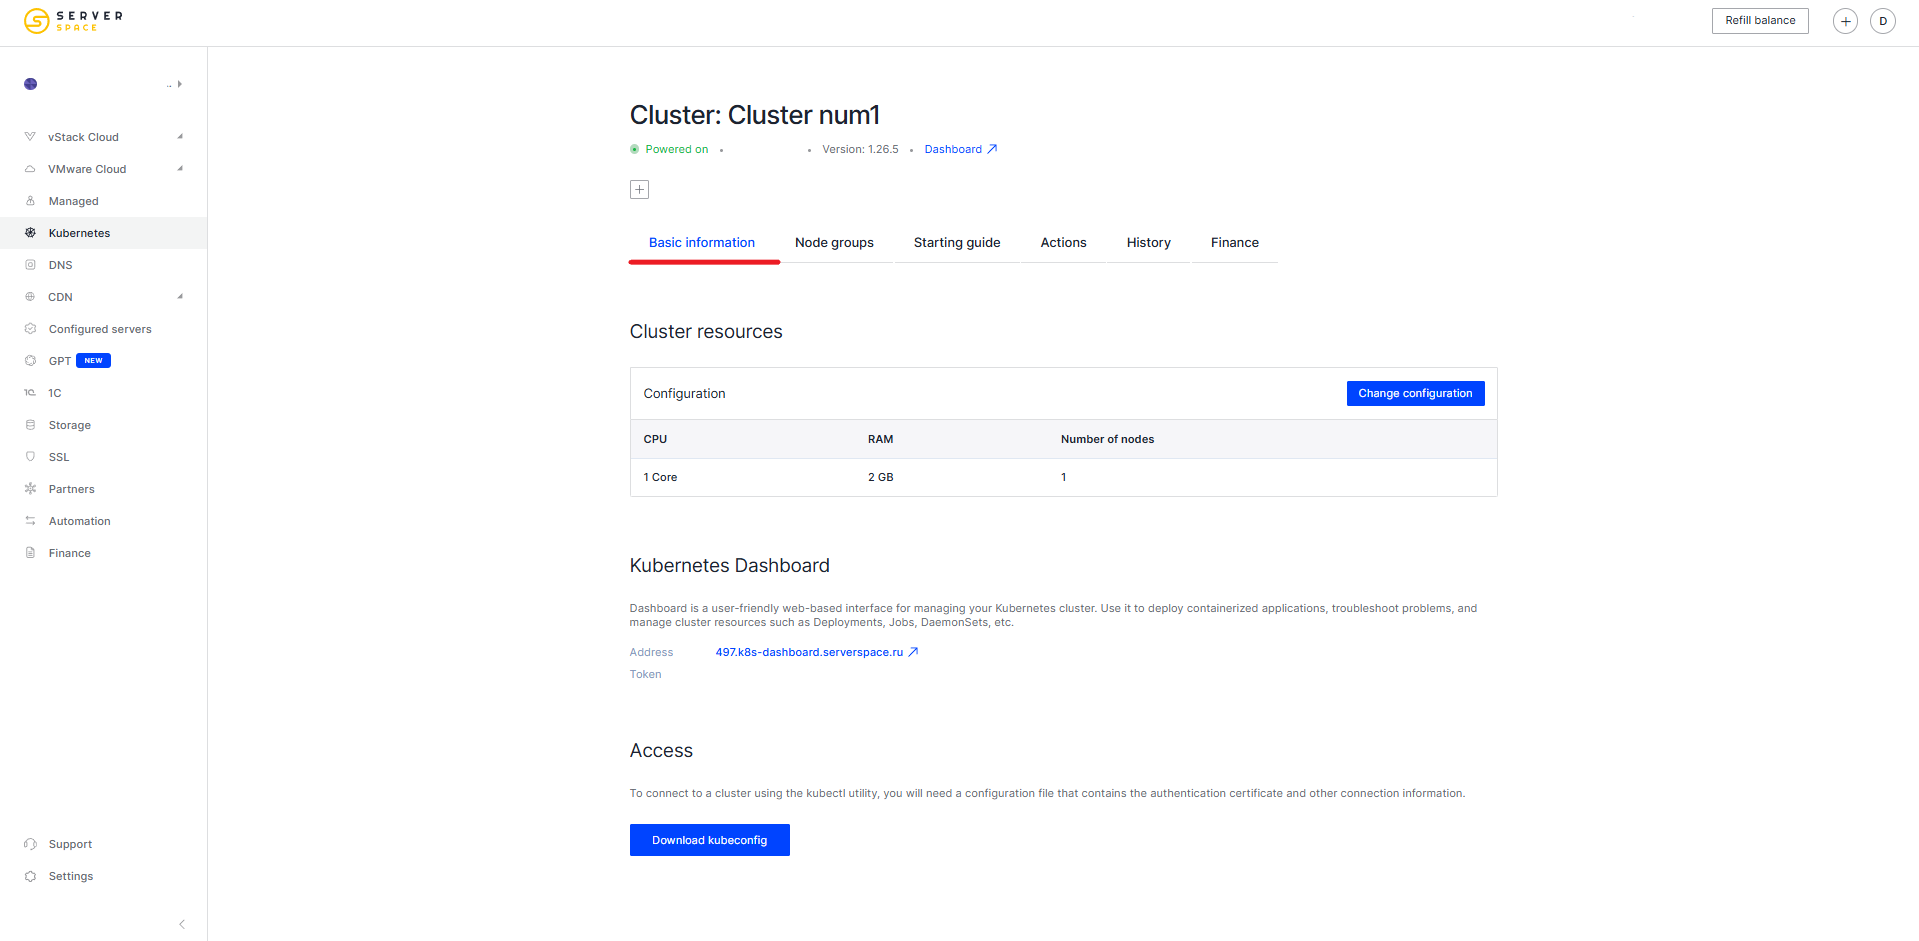The width and height of the screenshot is (1919, 941).
Task: Click the Kubernetes wheel icon
Action: tap(30, 233)
